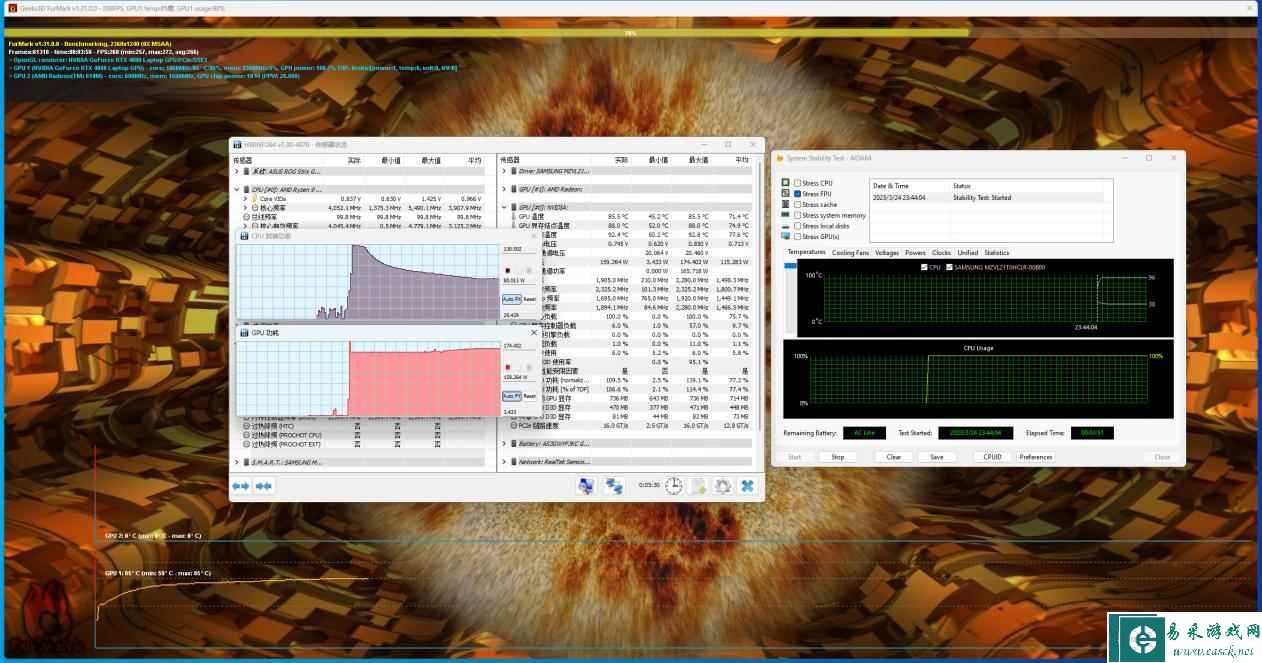The height and width of the screenshot is (663, 1262).
Task: Expand 系统: ASUS ROG Strix node
Action: [x=236, y=171]
